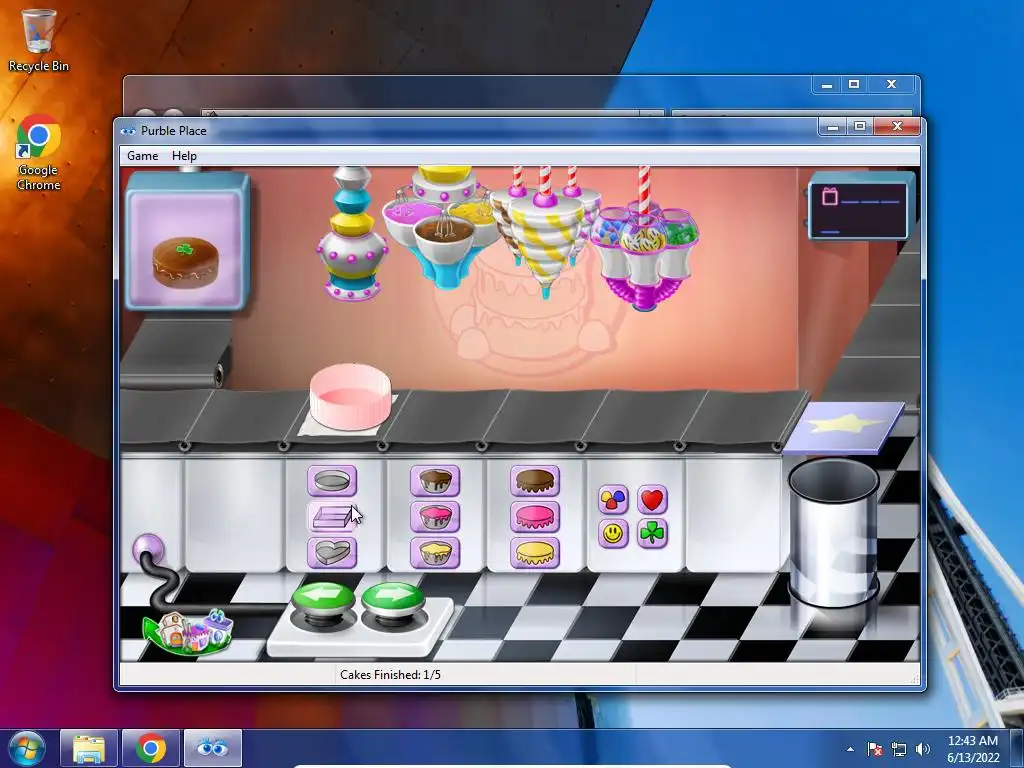Maximize the background window behind Purble Place
This screenshot has height=768, width=1024.
[x=854, y=84]
